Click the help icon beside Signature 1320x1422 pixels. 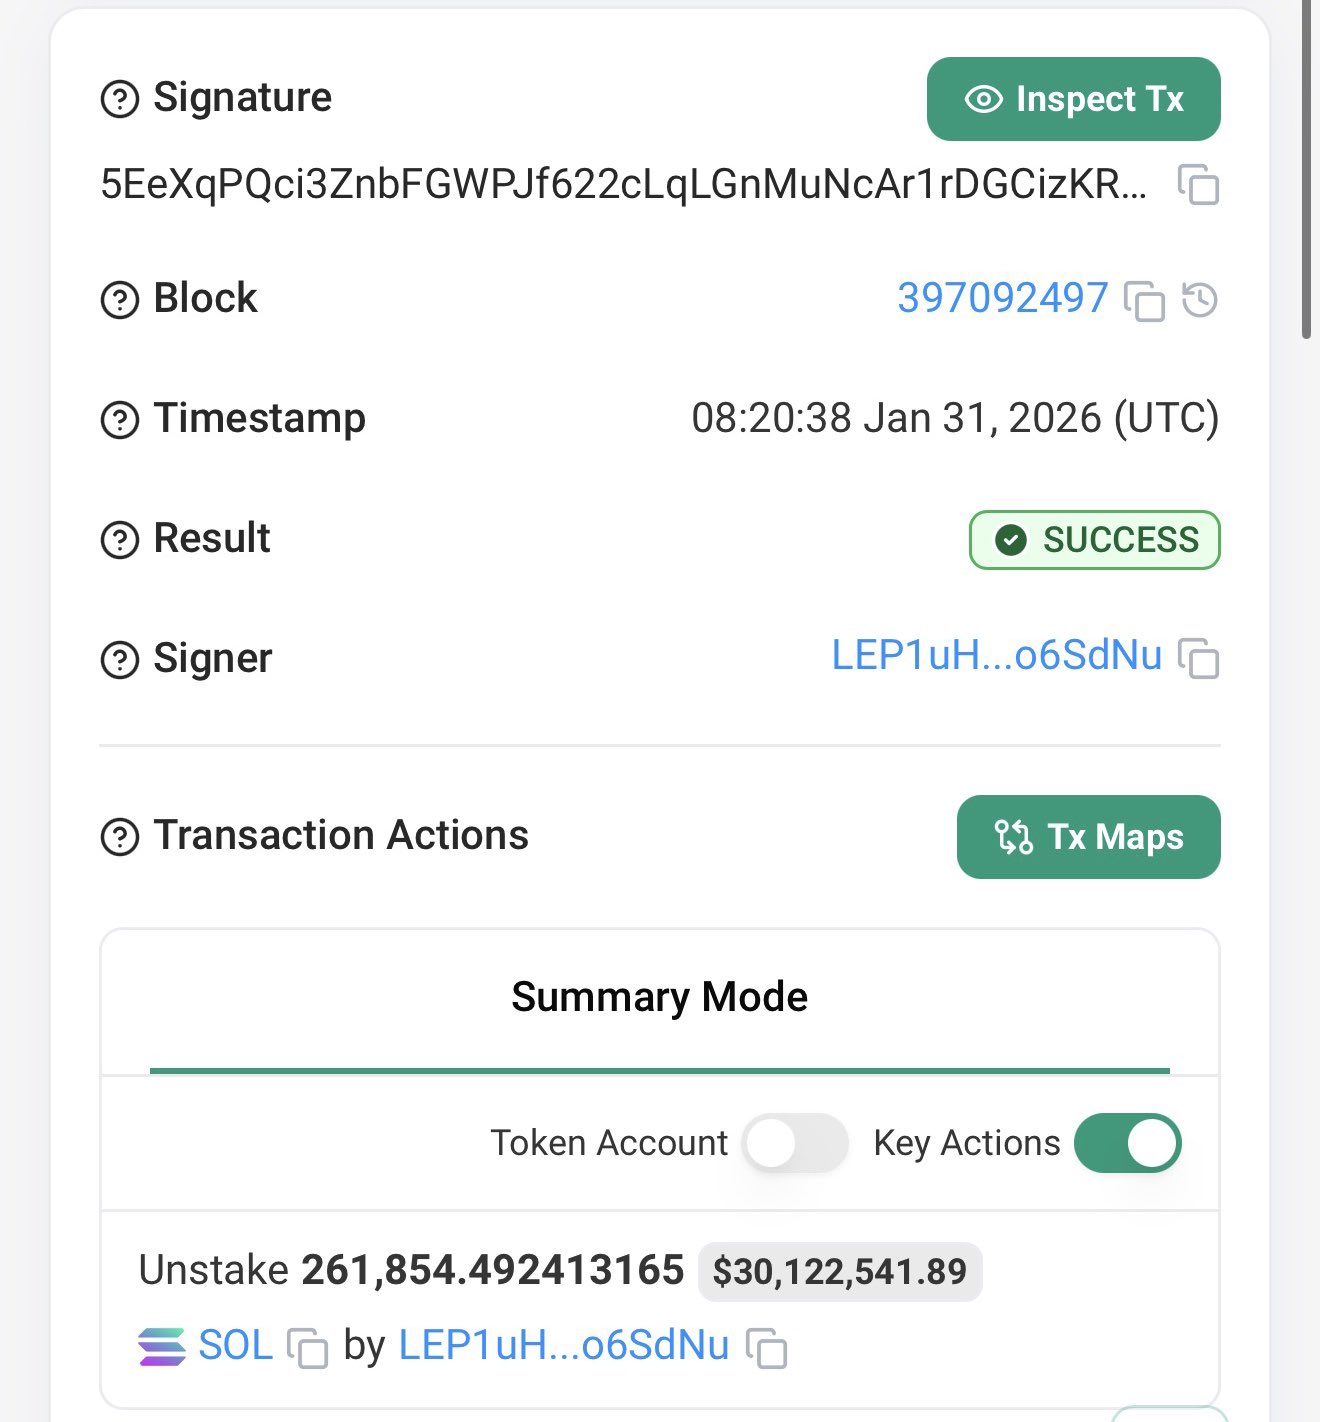[x=120, y=99]
